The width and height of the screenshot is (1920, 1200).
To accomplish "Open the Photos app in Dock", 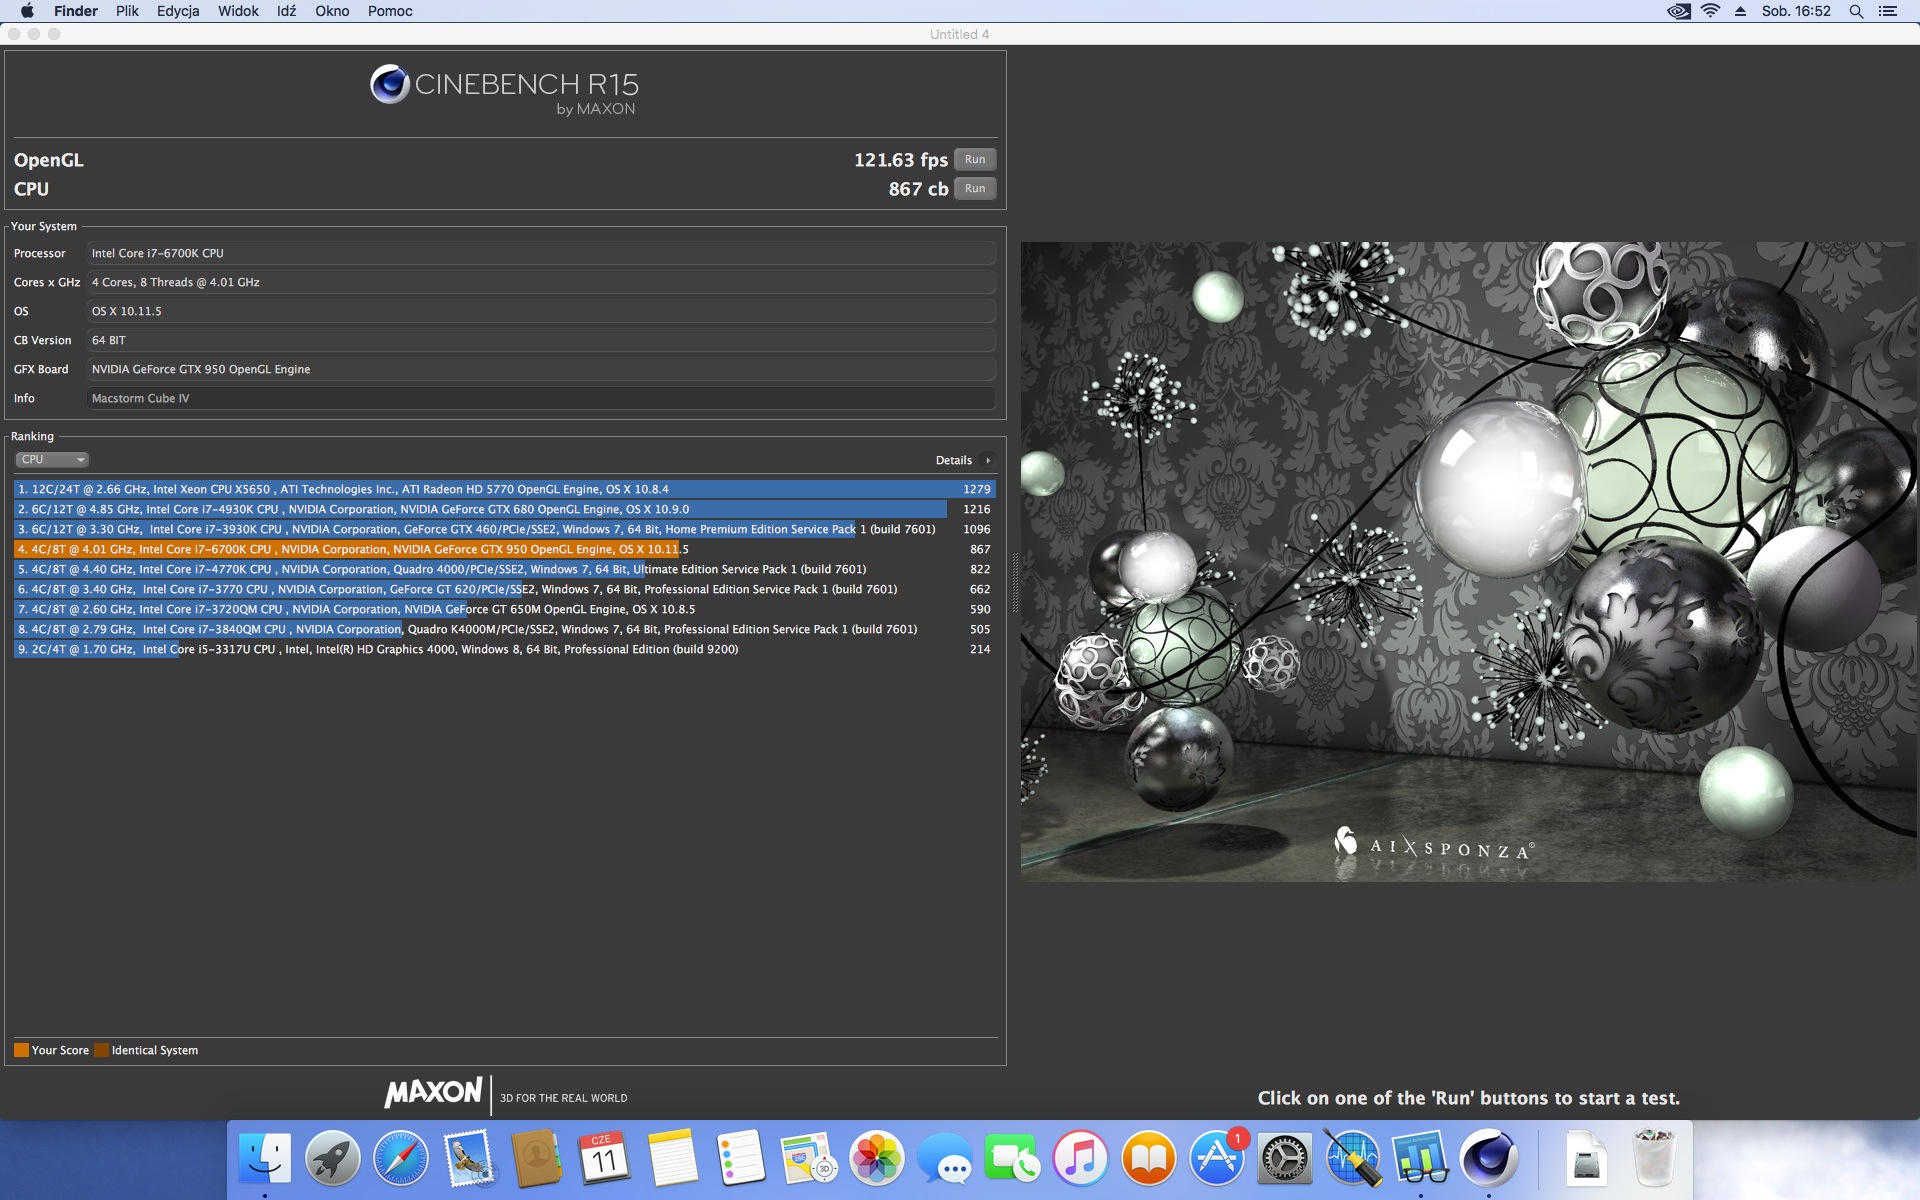I will coord(876,1158).
